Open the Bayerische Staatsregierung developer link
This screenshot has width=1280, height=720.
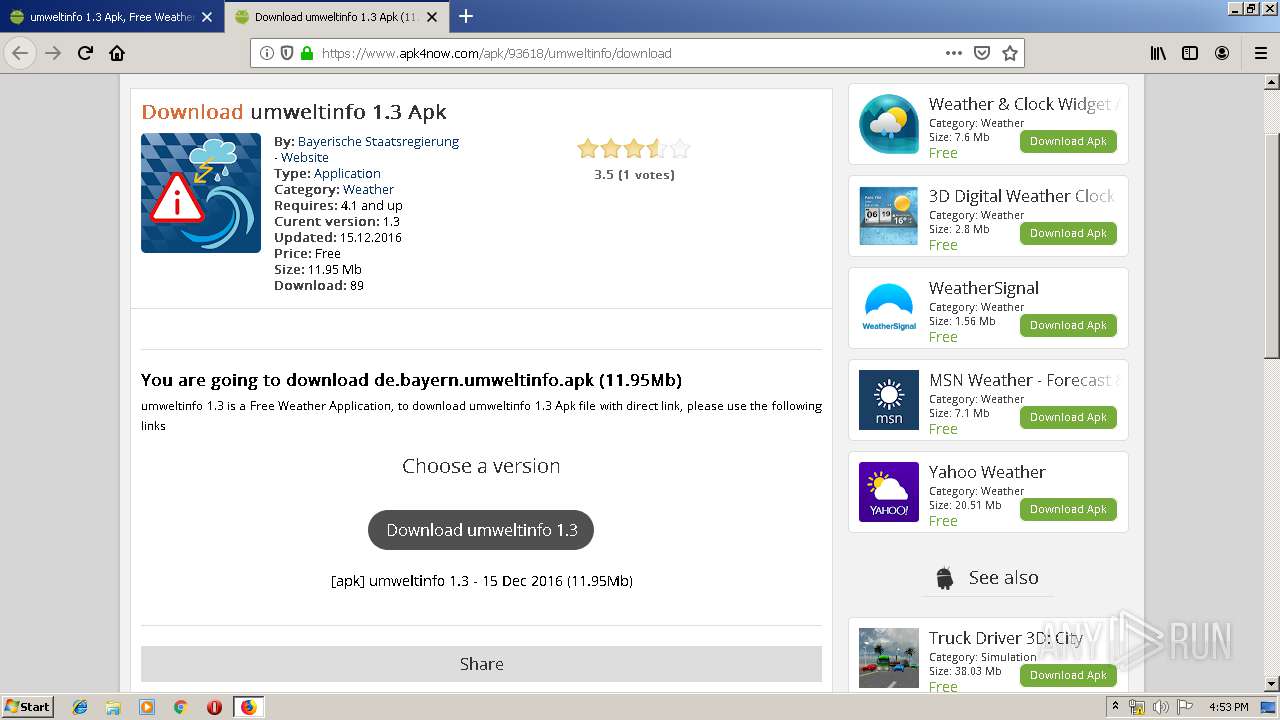tap(378, 142)
